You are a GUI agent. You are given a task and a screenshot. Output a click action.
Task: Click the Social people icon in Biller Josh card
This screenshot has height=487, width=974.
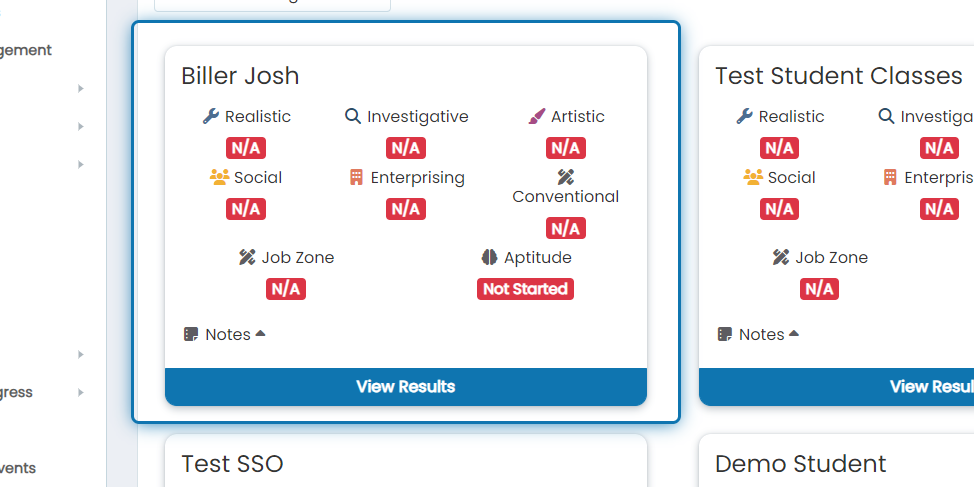click(219, 178)
